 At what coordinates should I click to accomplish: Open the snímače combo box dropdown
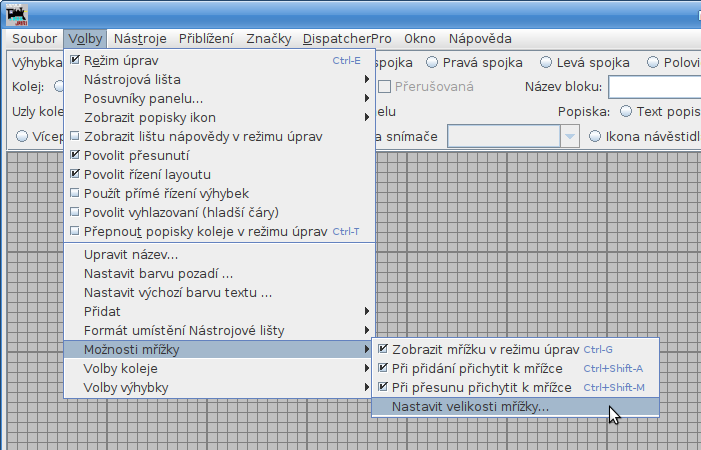pyautogui.click(x=569, y=136)
